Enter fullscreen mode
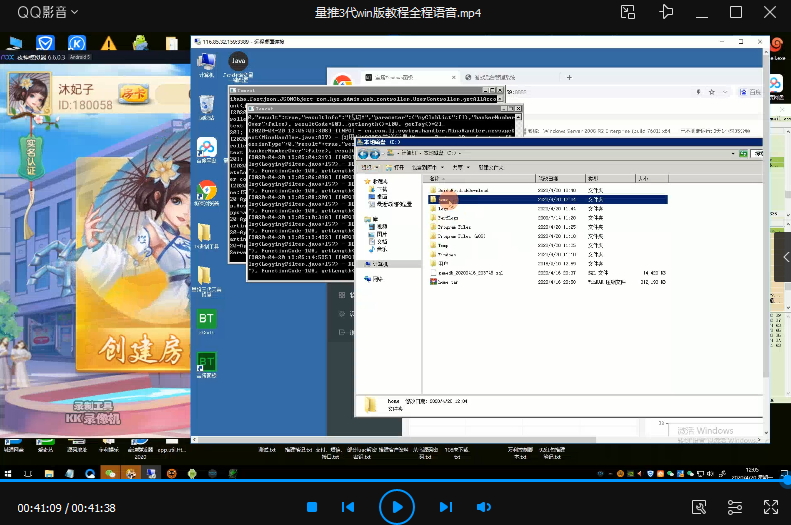This screenshot has width=791, height=525. click(x=770, y=507)
